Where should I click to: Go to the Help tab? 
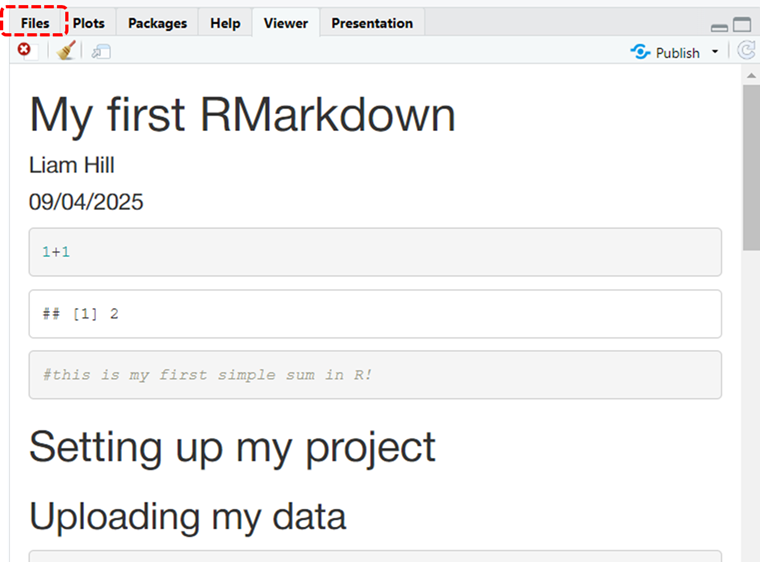click(225, 23)
